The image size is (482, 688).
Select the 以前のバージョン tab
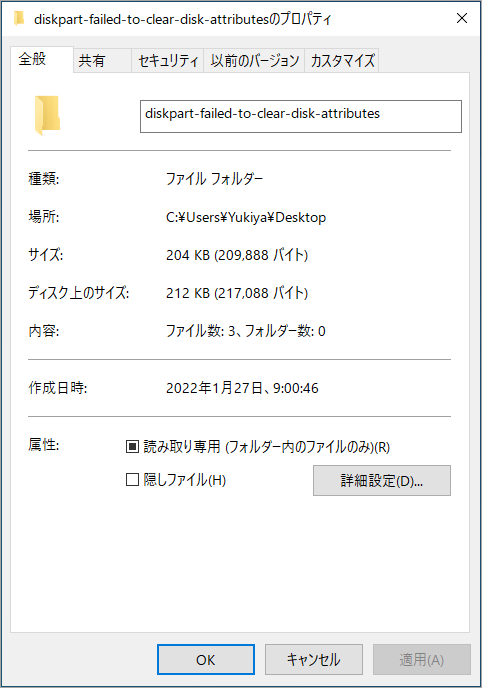click(x=254, y=61)
